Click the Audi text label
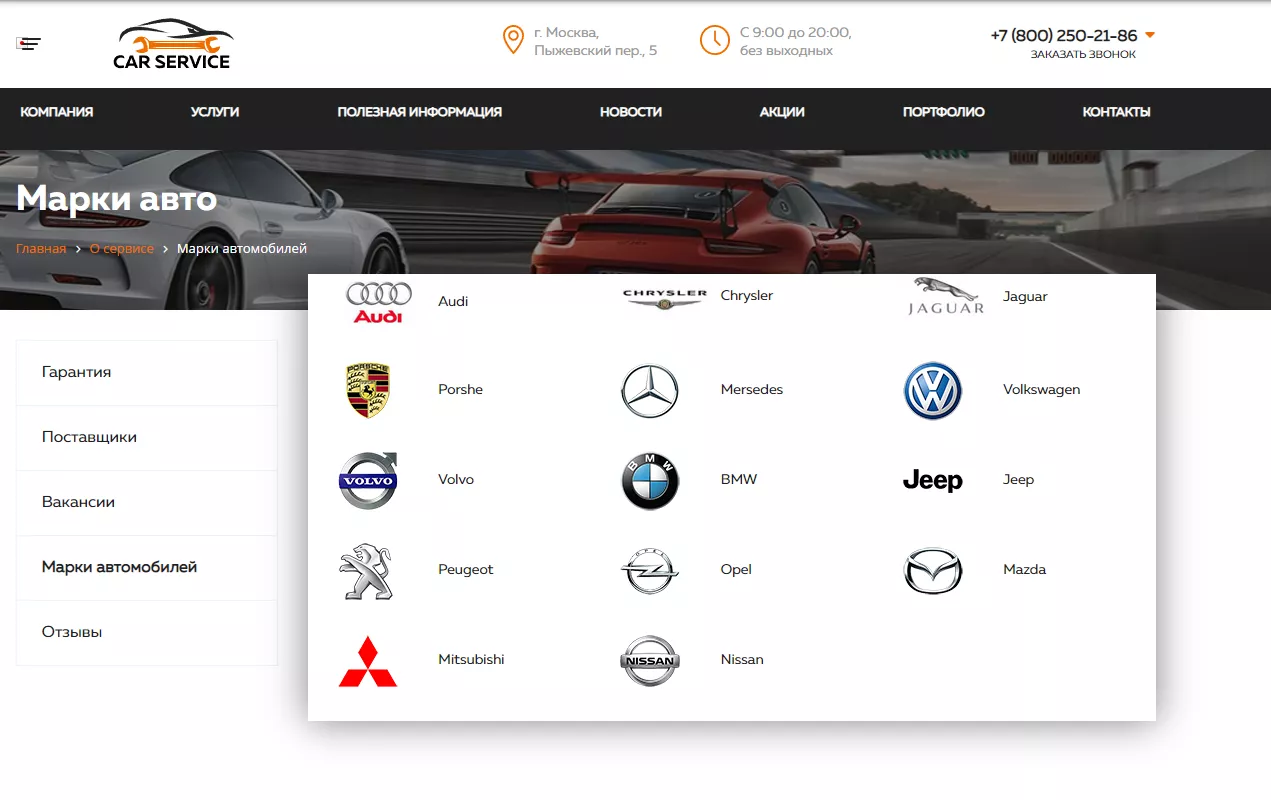 tap(453, 302)
